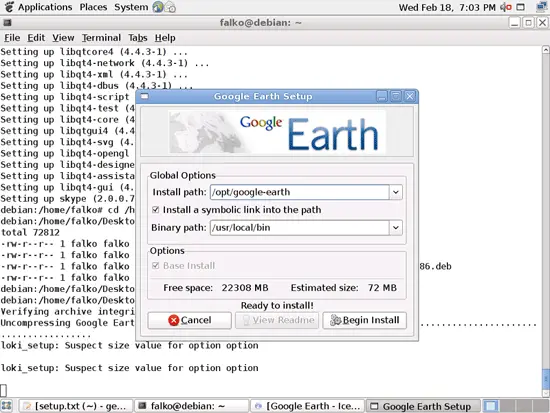The width and height of the screenshot is (550, 413).
Task: Switch to setup.txt gedit taskbar item
Action: click(76, 406)
